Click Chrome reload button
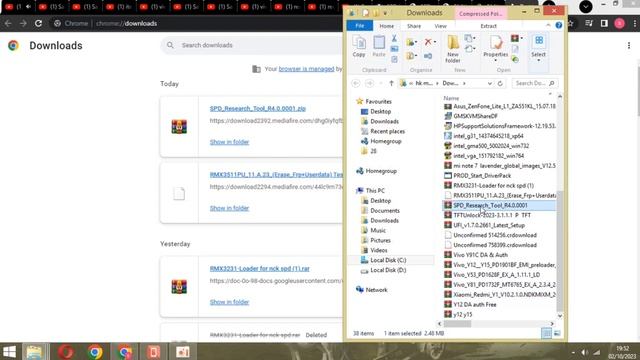The image size is (640, 360). point(38,24)
